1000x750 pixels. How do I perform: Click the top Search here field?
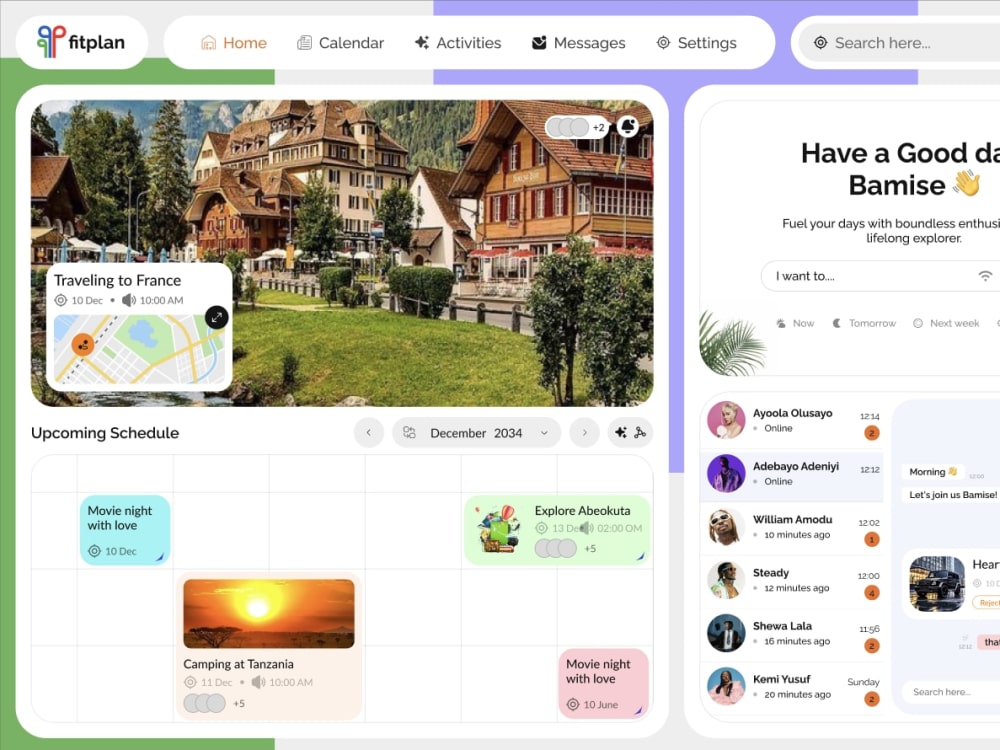tap(899, 43)
